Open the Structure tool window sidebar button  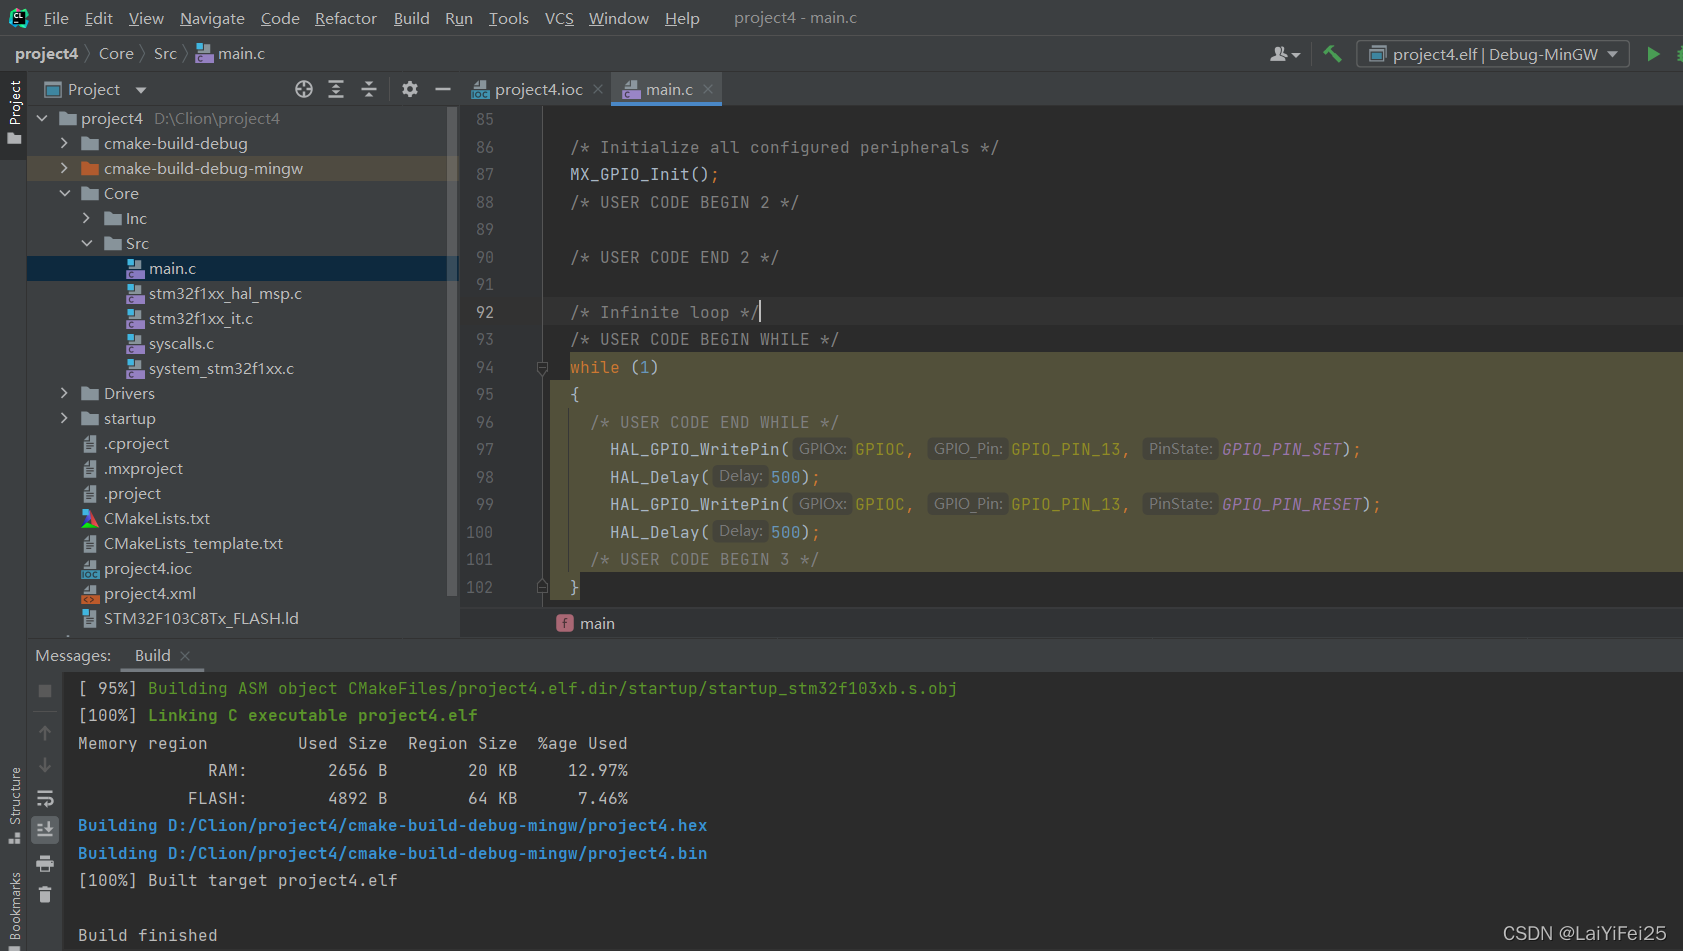tap(14, 805)
